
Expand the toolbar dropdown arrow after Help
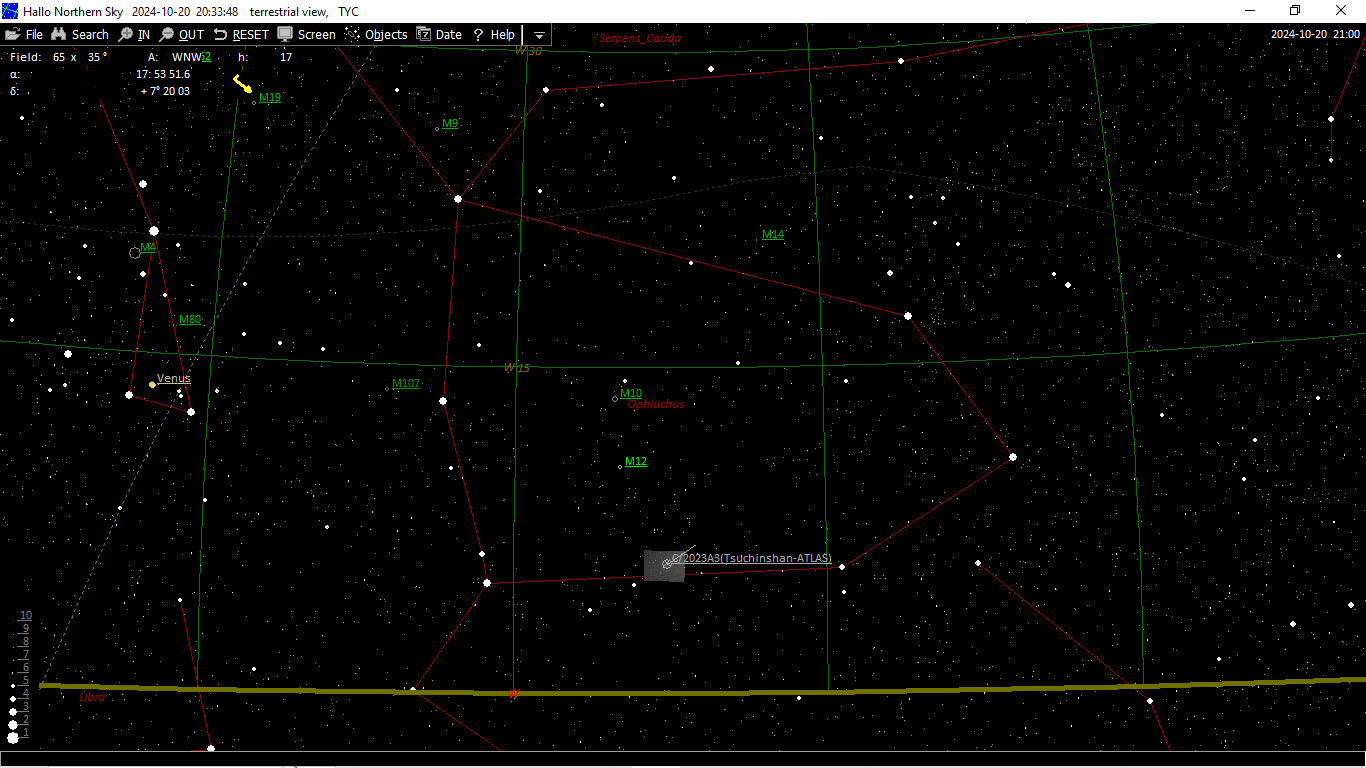pyautogui.click(x=539, y=35)
